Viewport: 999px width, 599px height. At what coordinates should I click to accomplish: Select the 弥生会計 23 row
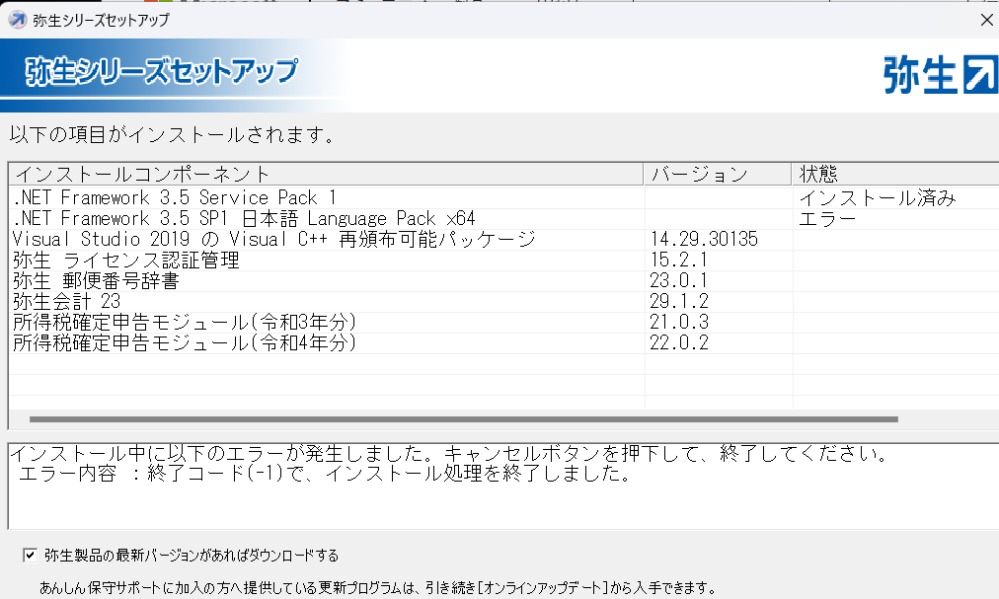click(504, 301)
